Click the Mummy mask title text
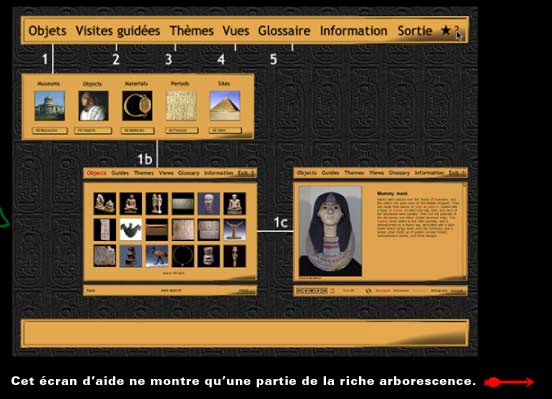Screen dimensions: 552x399 coord(392,193)
